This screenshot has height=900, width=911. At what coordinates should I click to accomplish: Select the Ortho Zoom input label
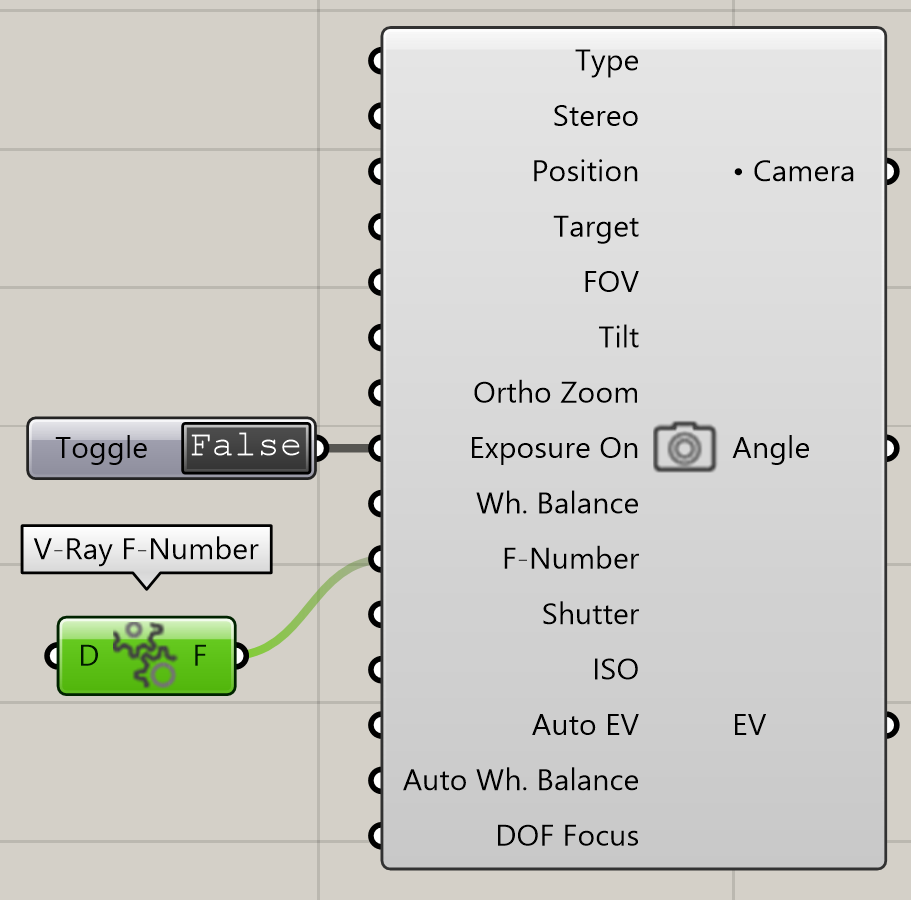(555, 393)
